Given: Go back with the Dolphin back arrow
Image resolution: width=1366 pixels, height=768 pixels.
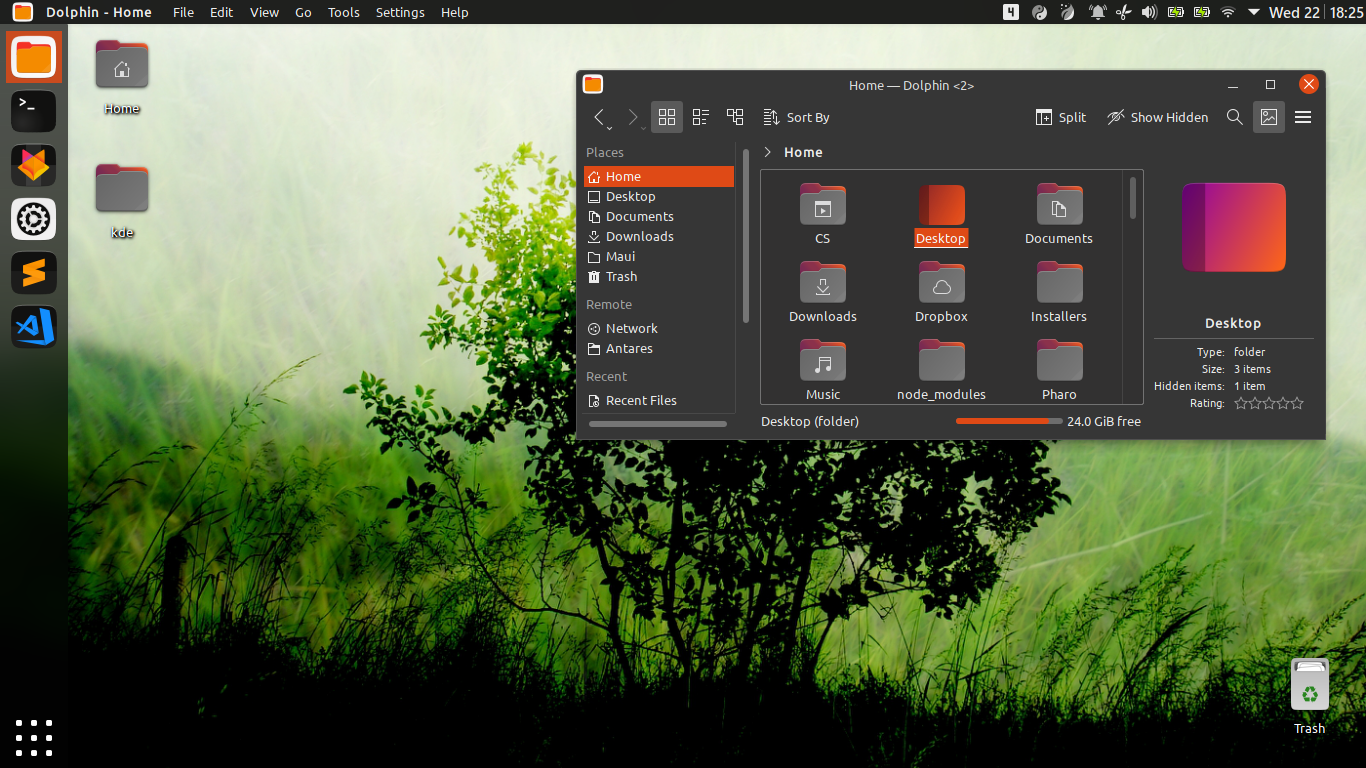Looking at the screenshot, I should coord(600,117).
